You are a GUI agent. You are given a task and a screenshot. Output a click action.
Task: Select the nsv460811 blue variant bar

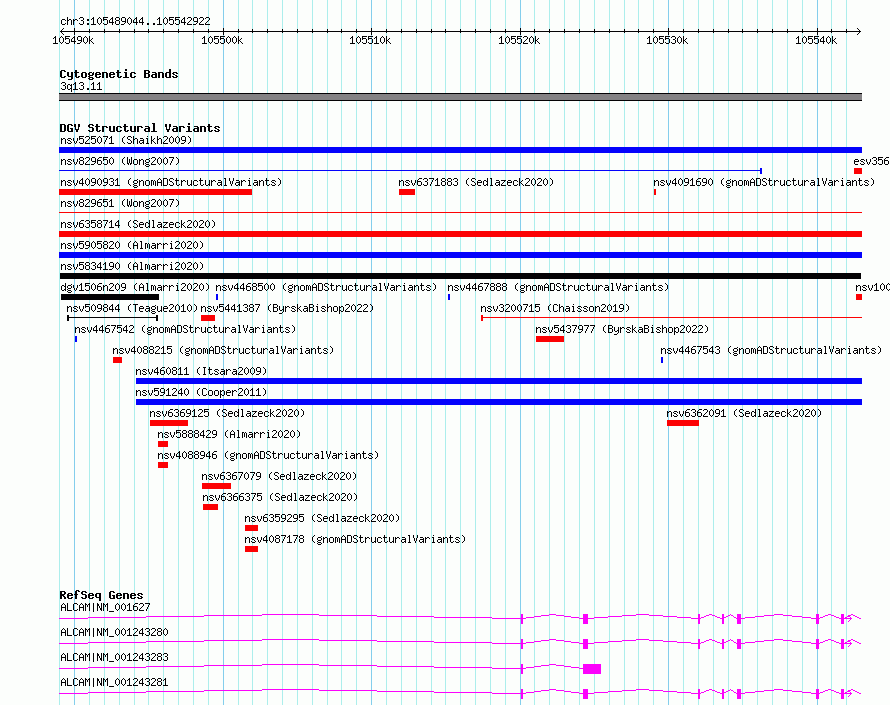[x=499, y=381]
